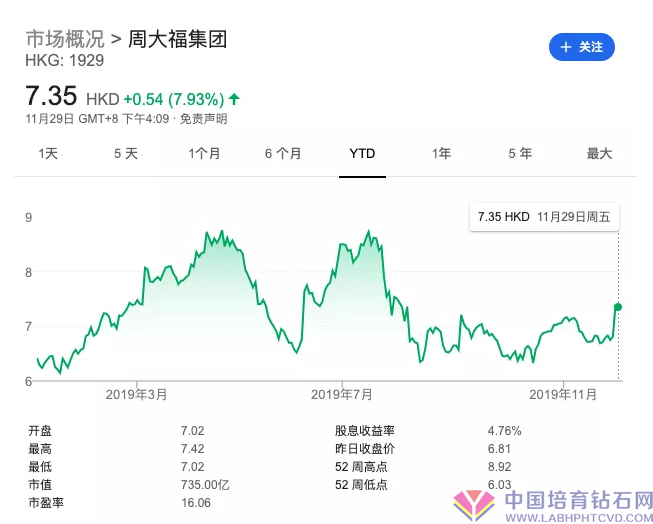Click the 股息收益率 value 4.76%
This screenshot has height=524, width=653.
coord(504,431)
